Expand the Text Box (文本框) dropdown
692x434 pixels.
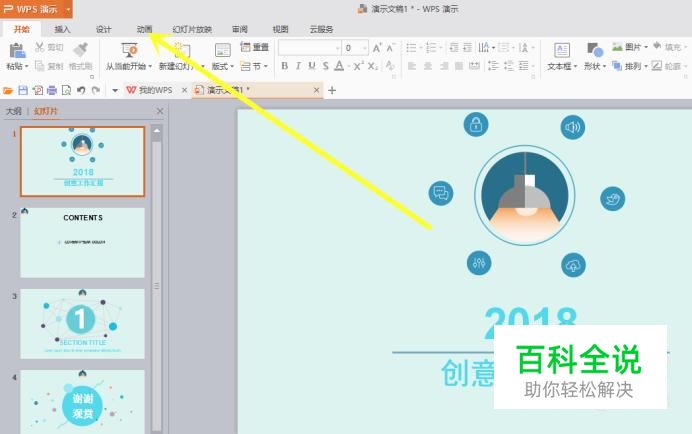[x=575, y=66]
